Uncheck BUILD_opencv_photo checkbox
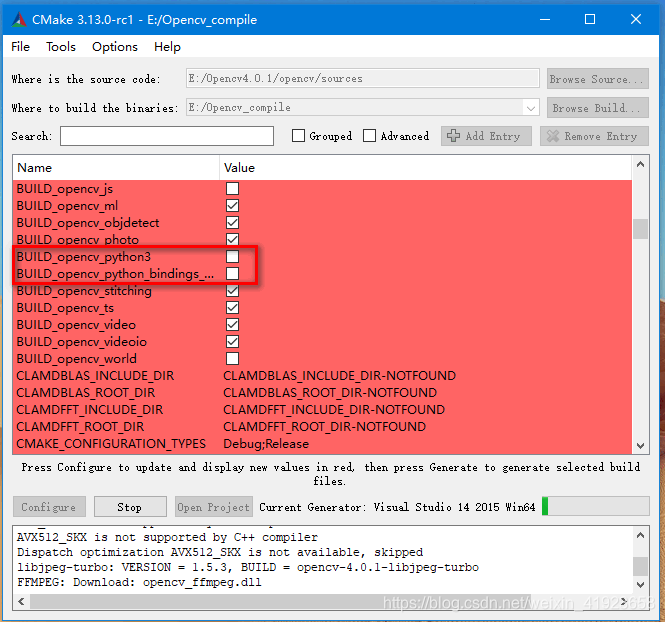Screen dimensions: 665x622 click(232, 239)
